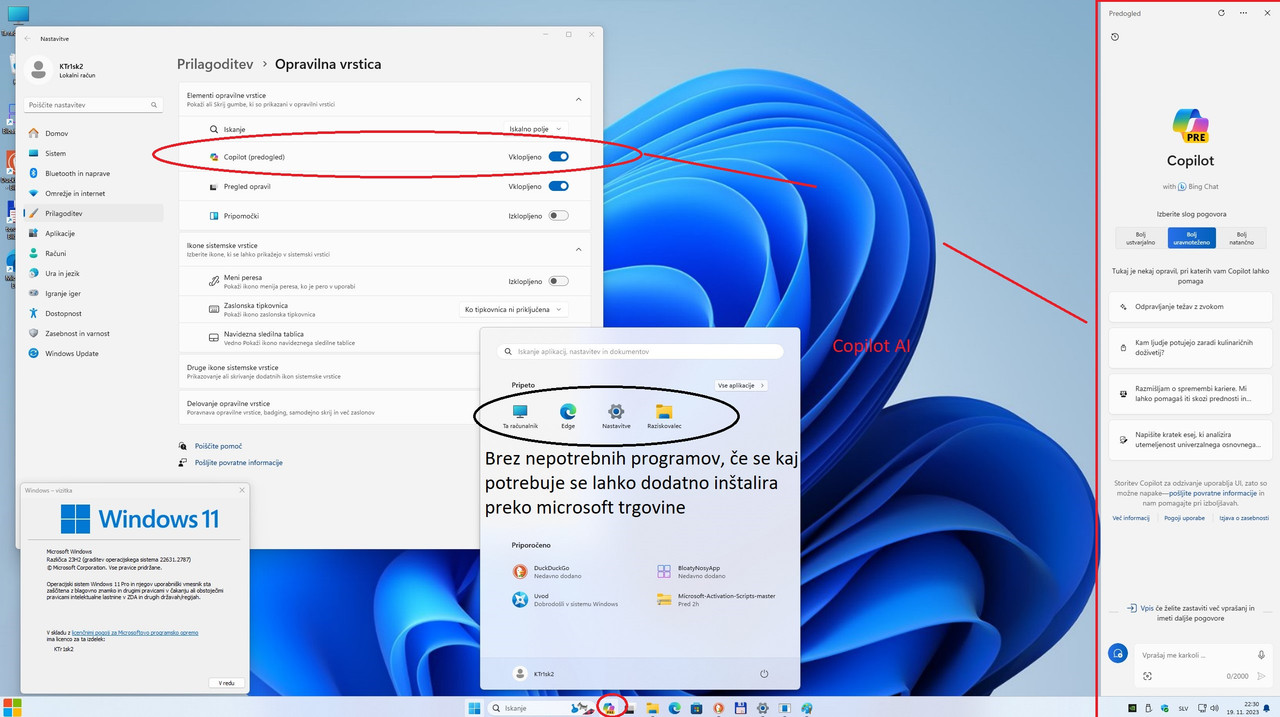Open File Explorer from the taskbar
Viewport: 1280px width, 717px height.
[652, 708]
